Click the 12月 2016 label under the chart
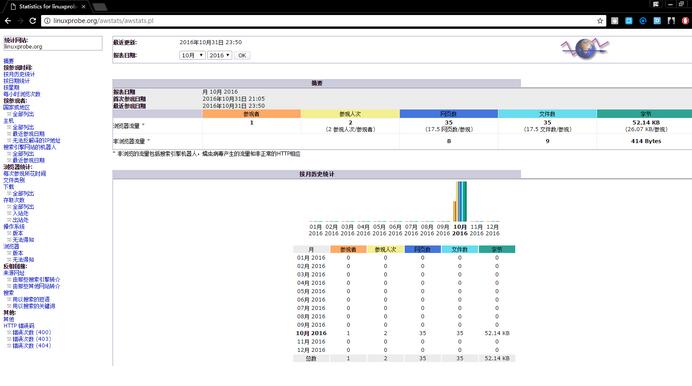Image resolution: width=692 pixels, height=386 pixels. point(493,230)
